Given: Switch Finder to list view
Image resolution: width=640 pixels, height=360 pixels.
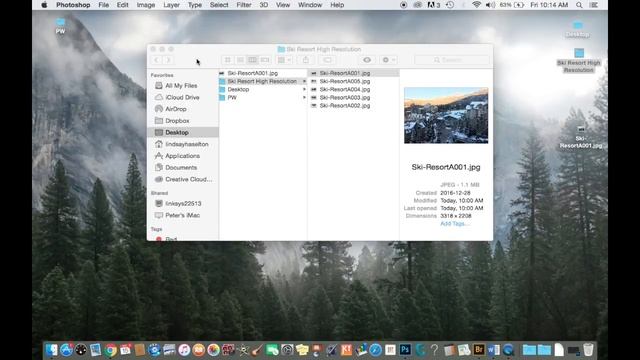Looking at the screenshot, I should pyautogui.click(x=240, y=60).
